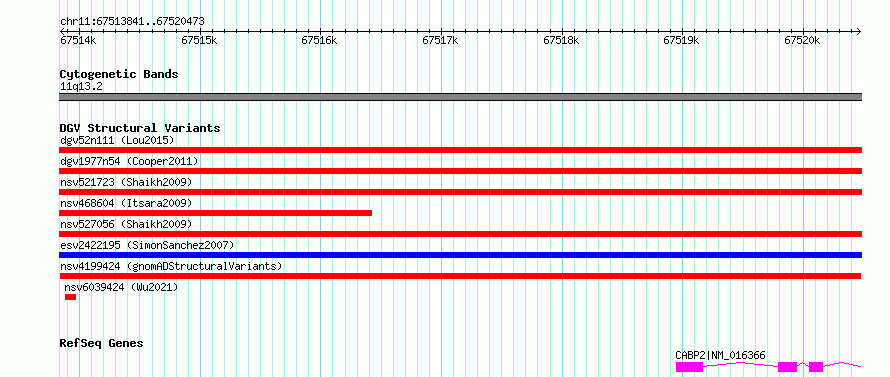Click the 67516k ruler tick label
This screenshot has width=890, height=377.
[320, 40]
